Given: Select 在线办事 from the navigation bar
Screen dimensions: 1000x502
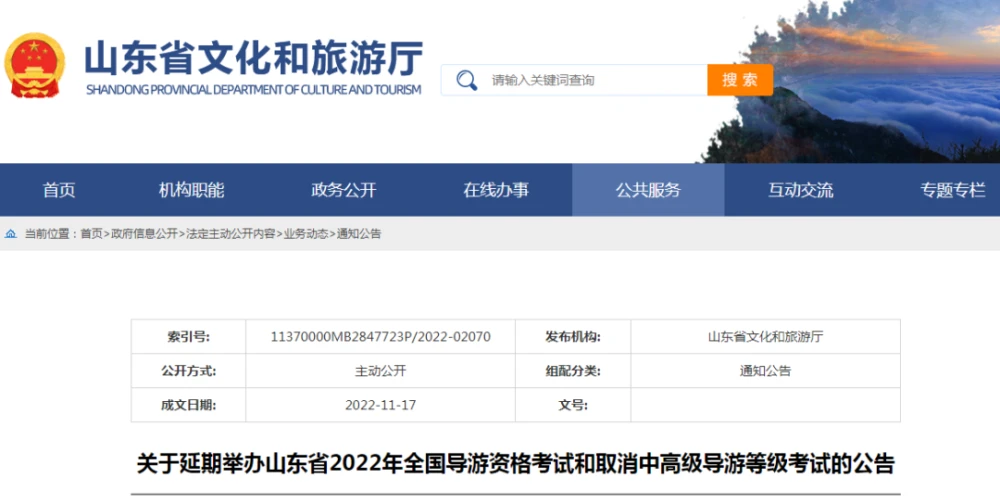Looking at the screenshot, I should pyautogui.click(x=496, y=190).
